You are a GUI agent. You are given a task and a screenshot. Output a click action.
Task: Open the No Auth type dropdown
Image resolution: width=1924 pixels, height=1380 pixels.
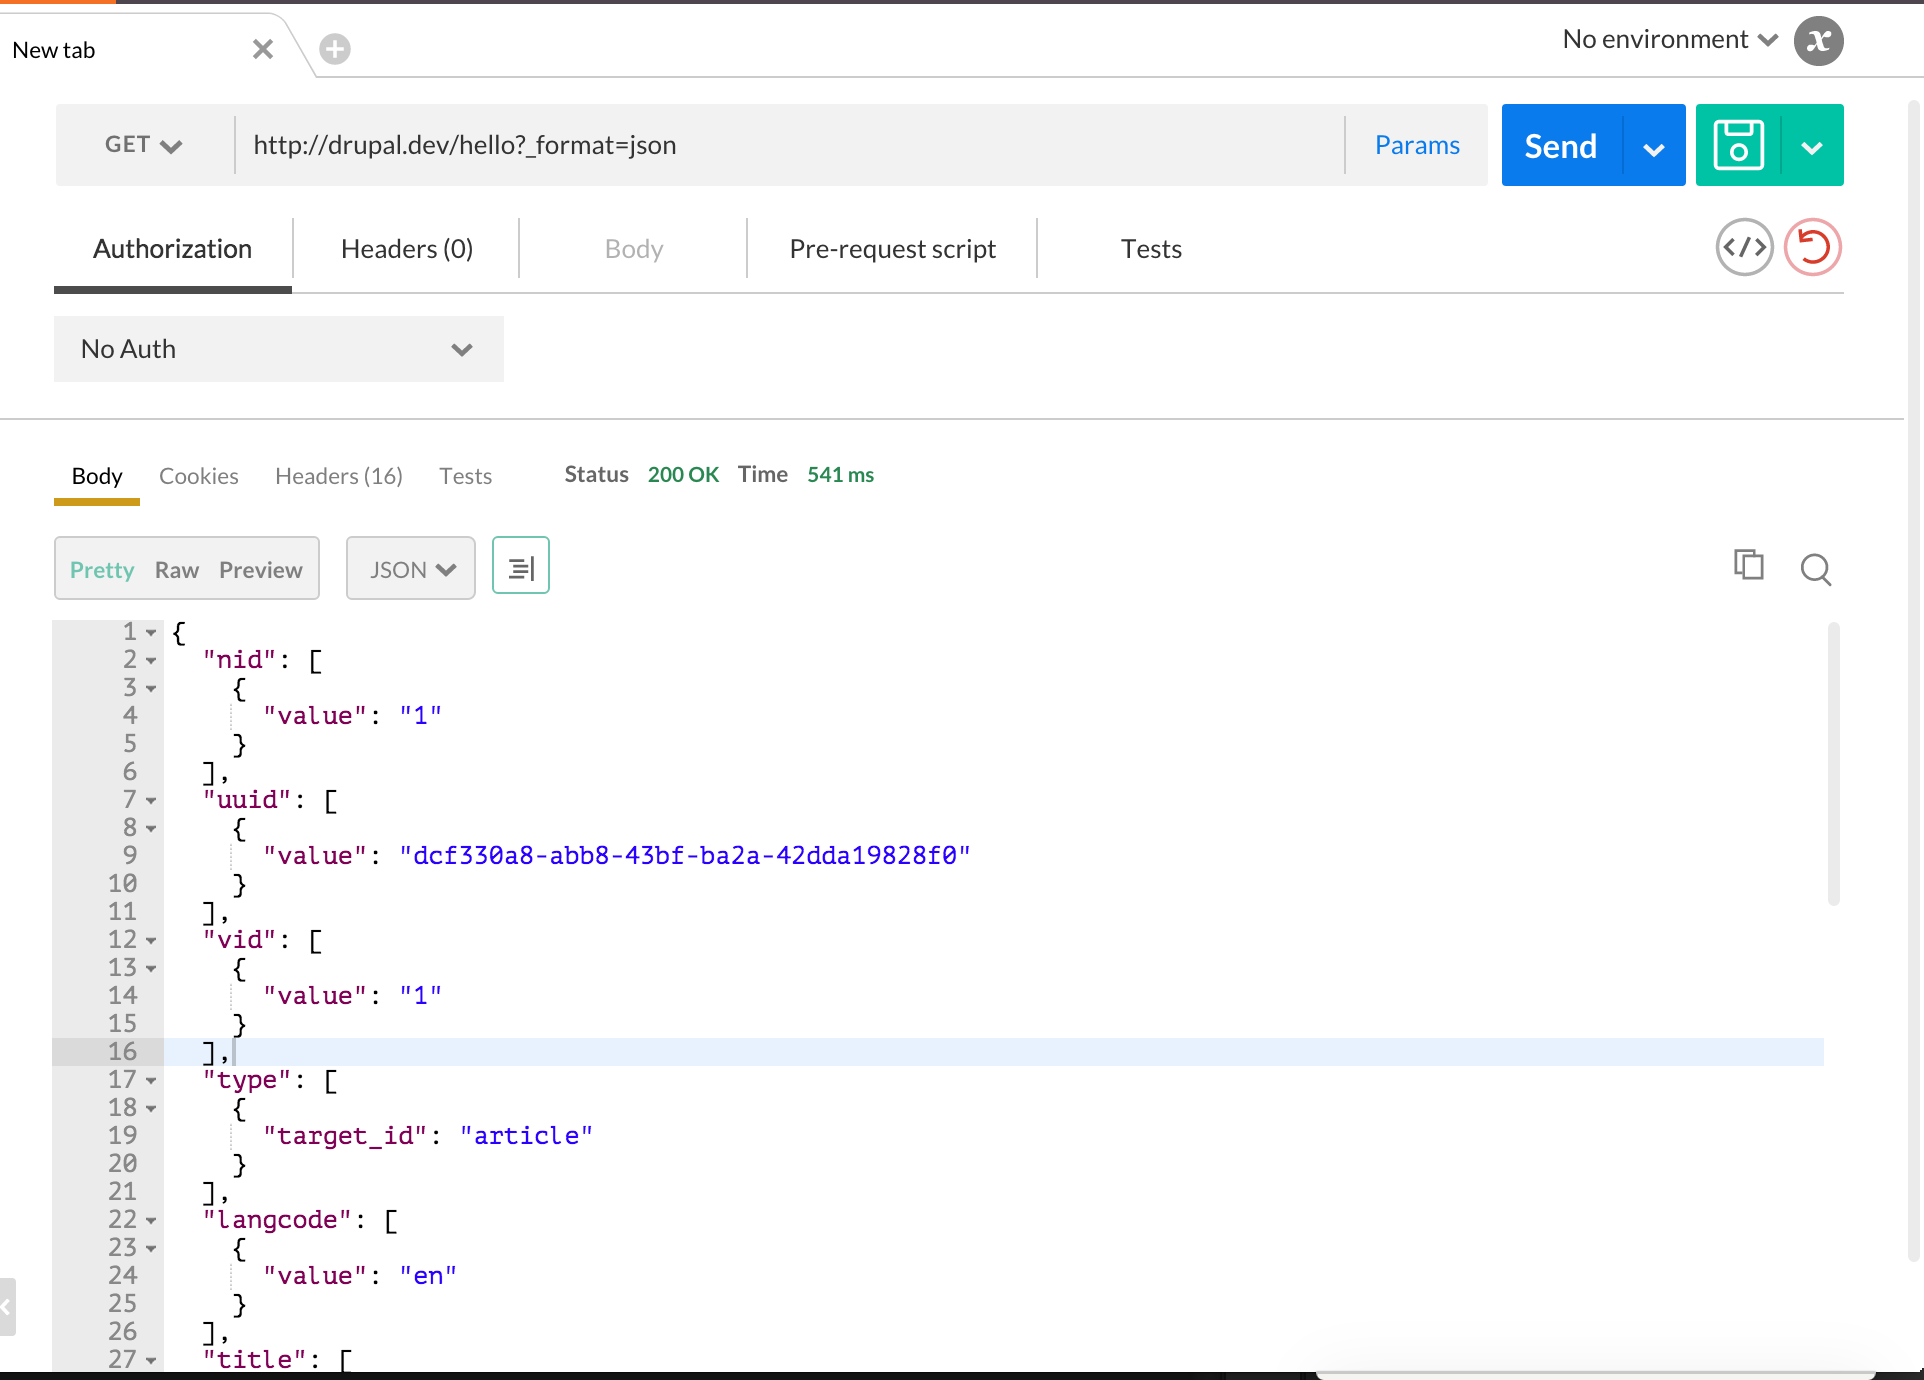pos(278,349)
